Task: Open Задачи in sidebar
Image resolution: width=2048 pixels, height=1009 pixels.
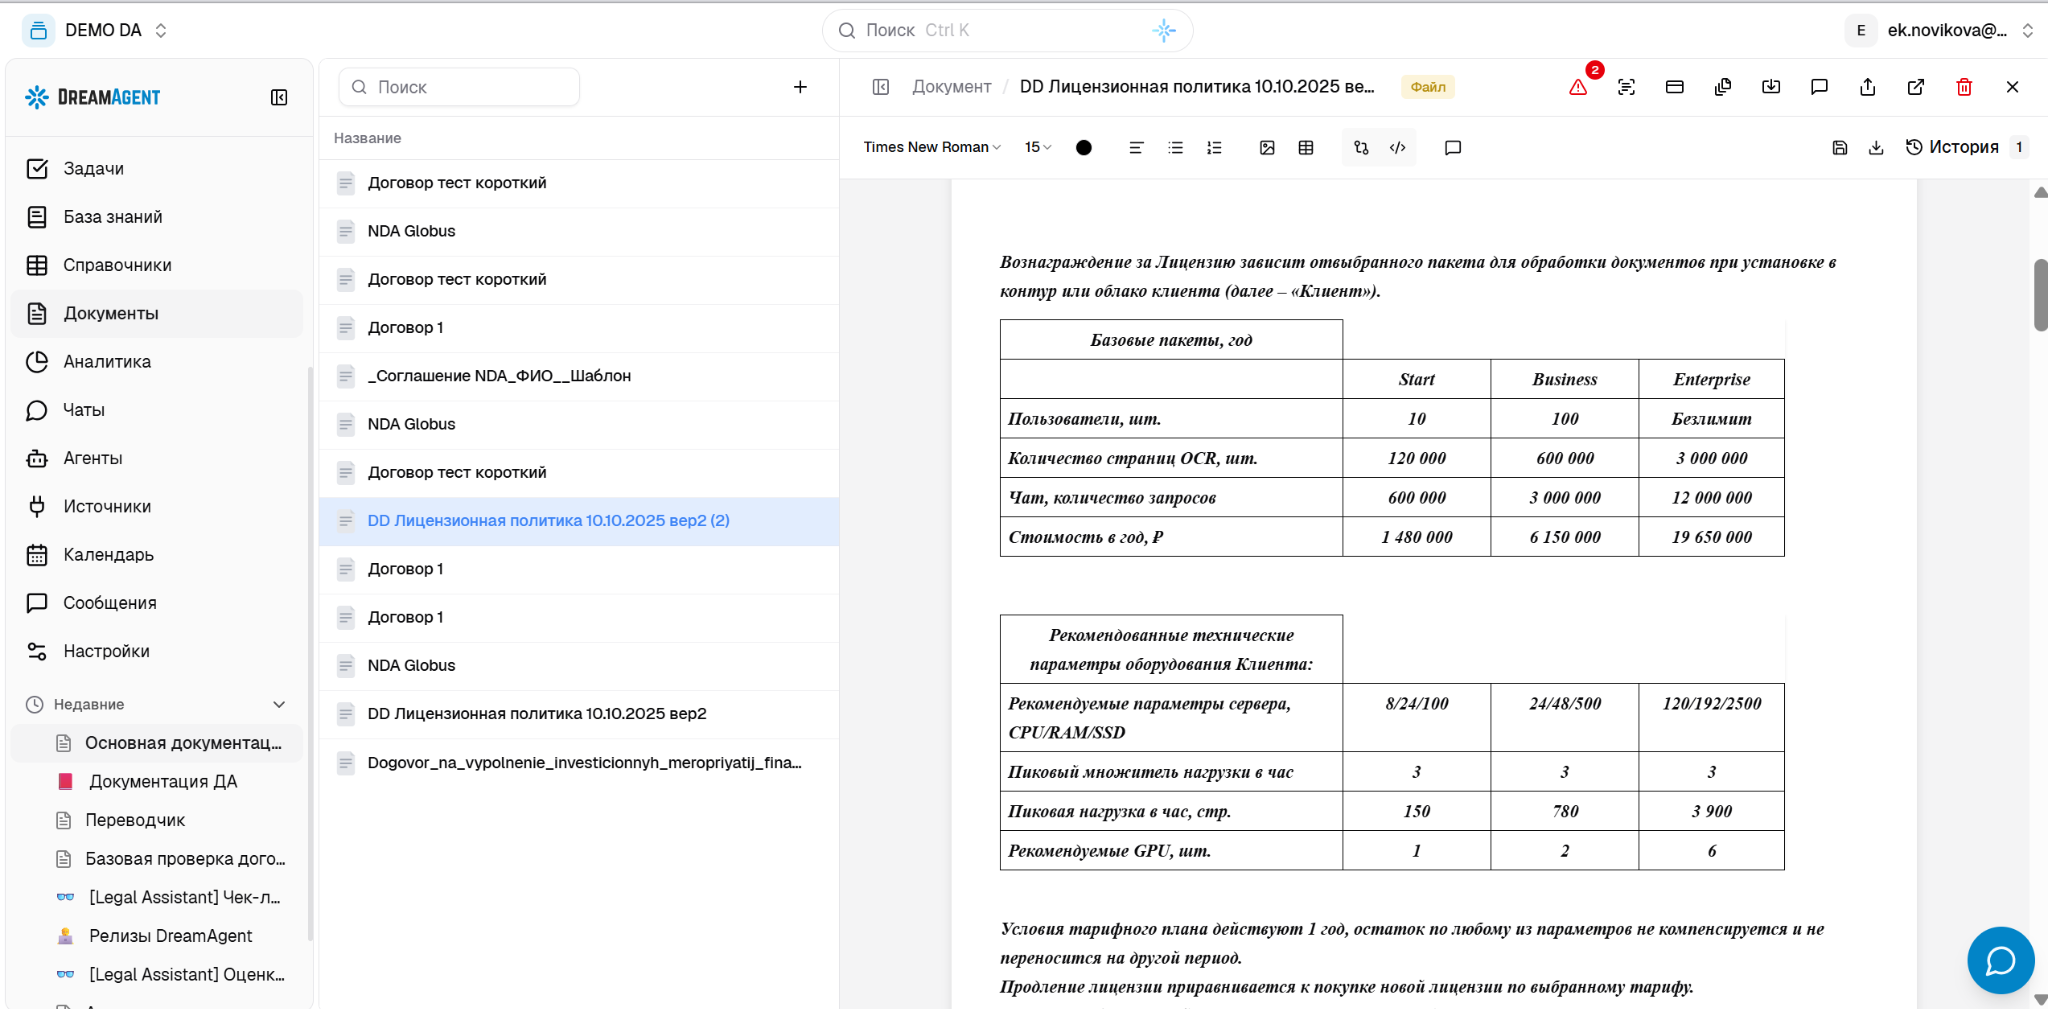Action: click(x=157, y=168)
